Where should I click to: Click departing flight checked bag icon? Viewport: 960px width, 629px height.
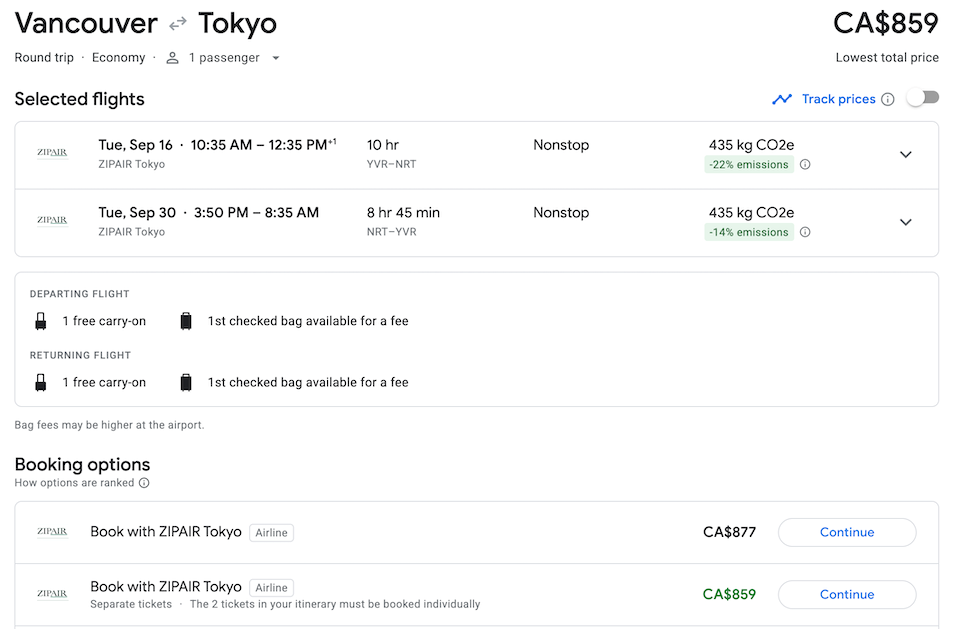point(186,321)
